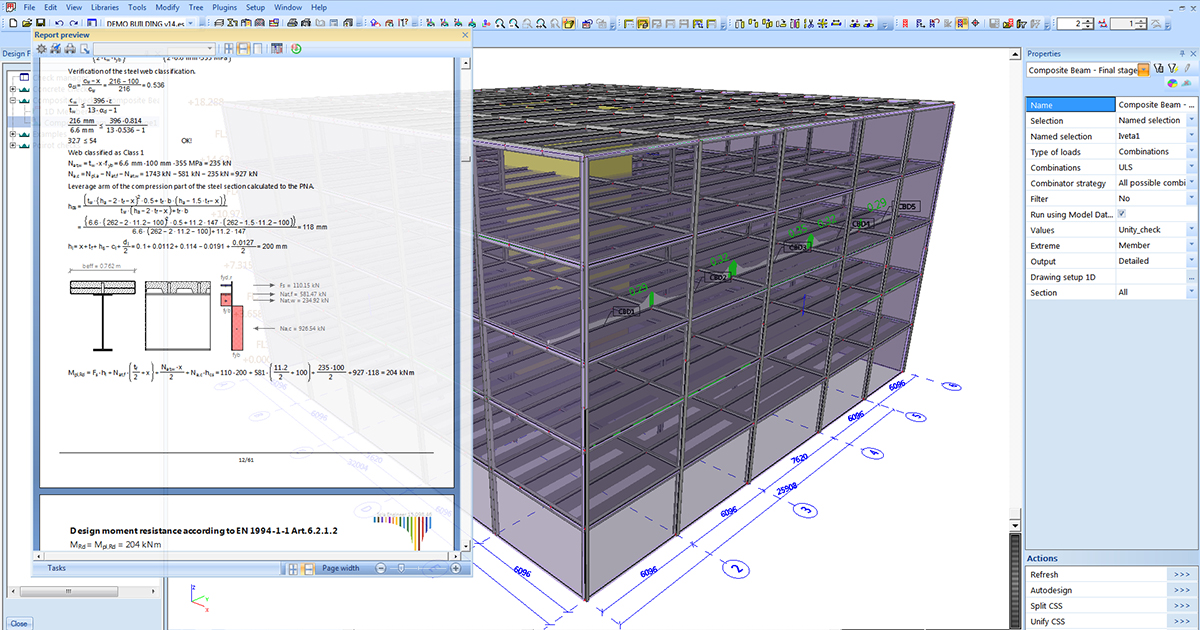Click the Undo arrow icon
The width and height of the screenshot is (1200, 630).
(x=60, y=22)
